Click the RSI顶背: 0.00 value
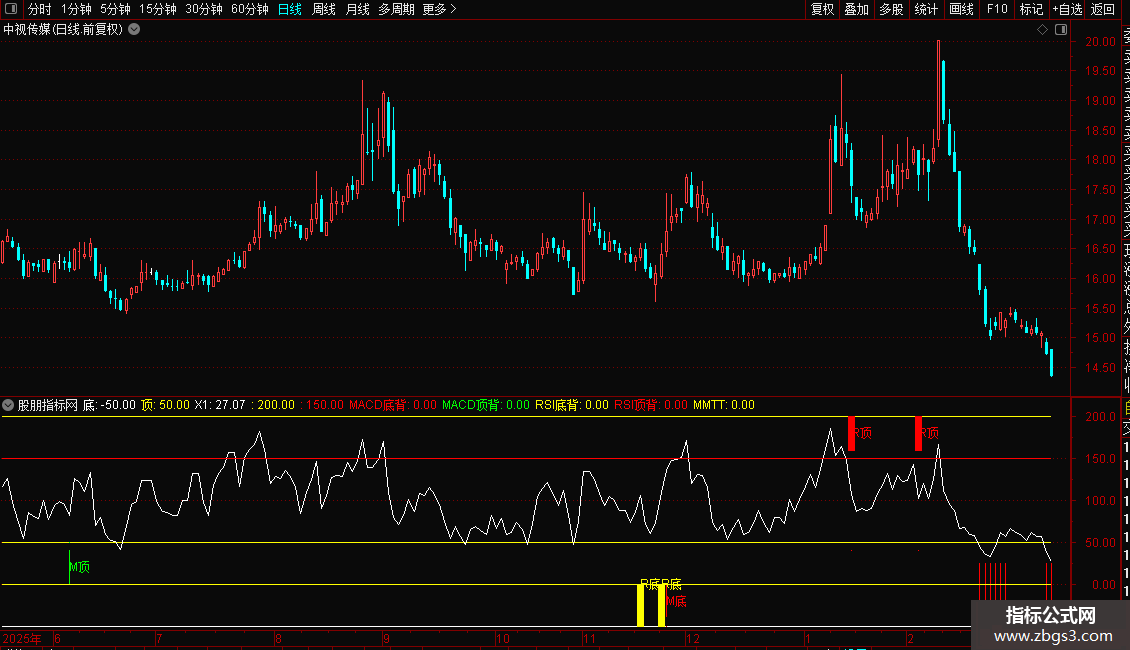The height and width of the screenshot is (650, 1130). [651, 405]
